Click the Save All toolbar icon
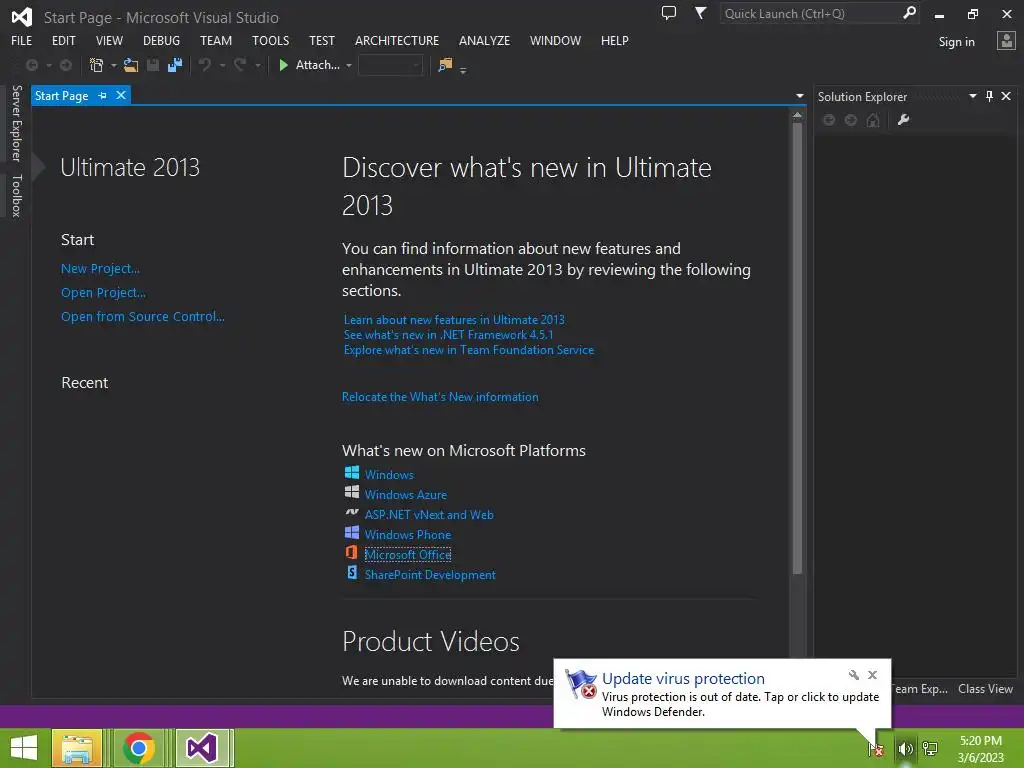The image size is (1024, 768). click(175, 65)
